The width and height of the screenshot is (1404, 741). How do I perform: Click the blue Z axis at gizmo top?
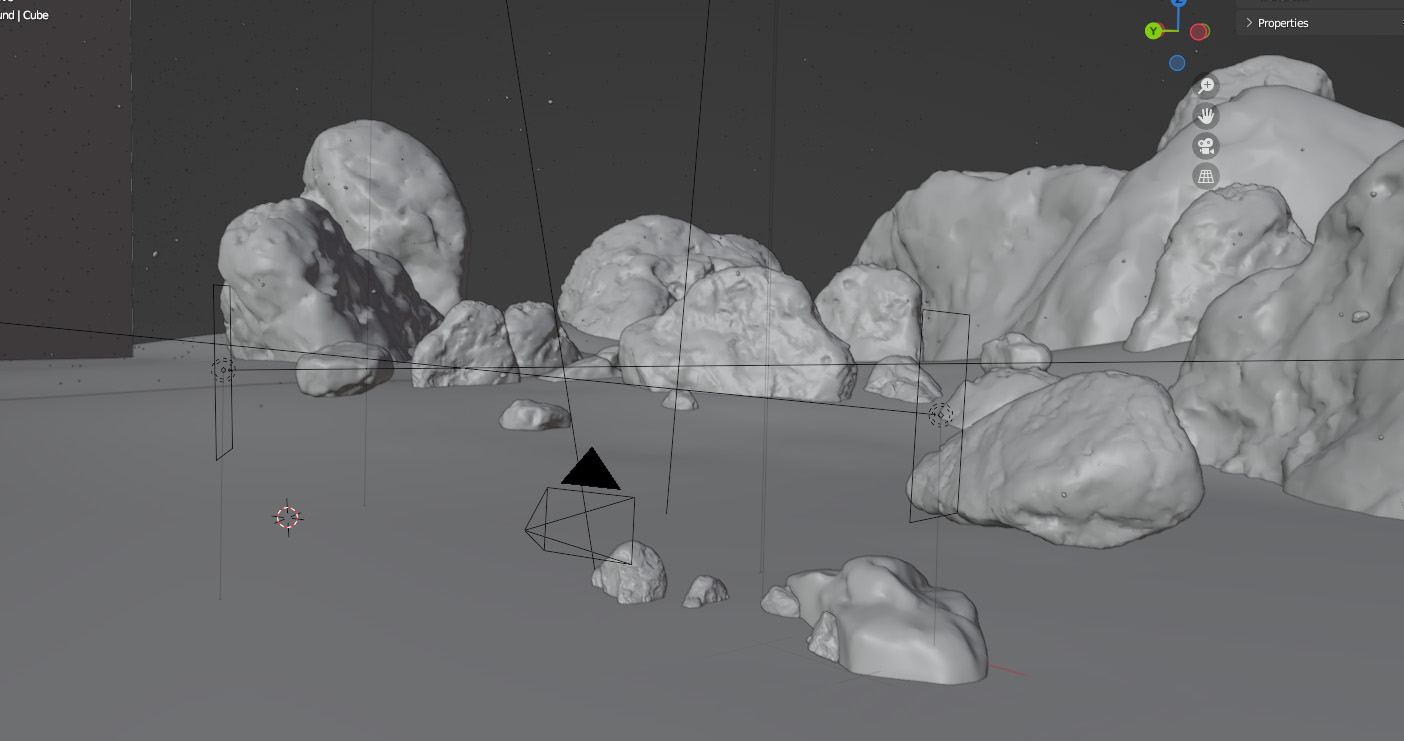coord(1179,3)
